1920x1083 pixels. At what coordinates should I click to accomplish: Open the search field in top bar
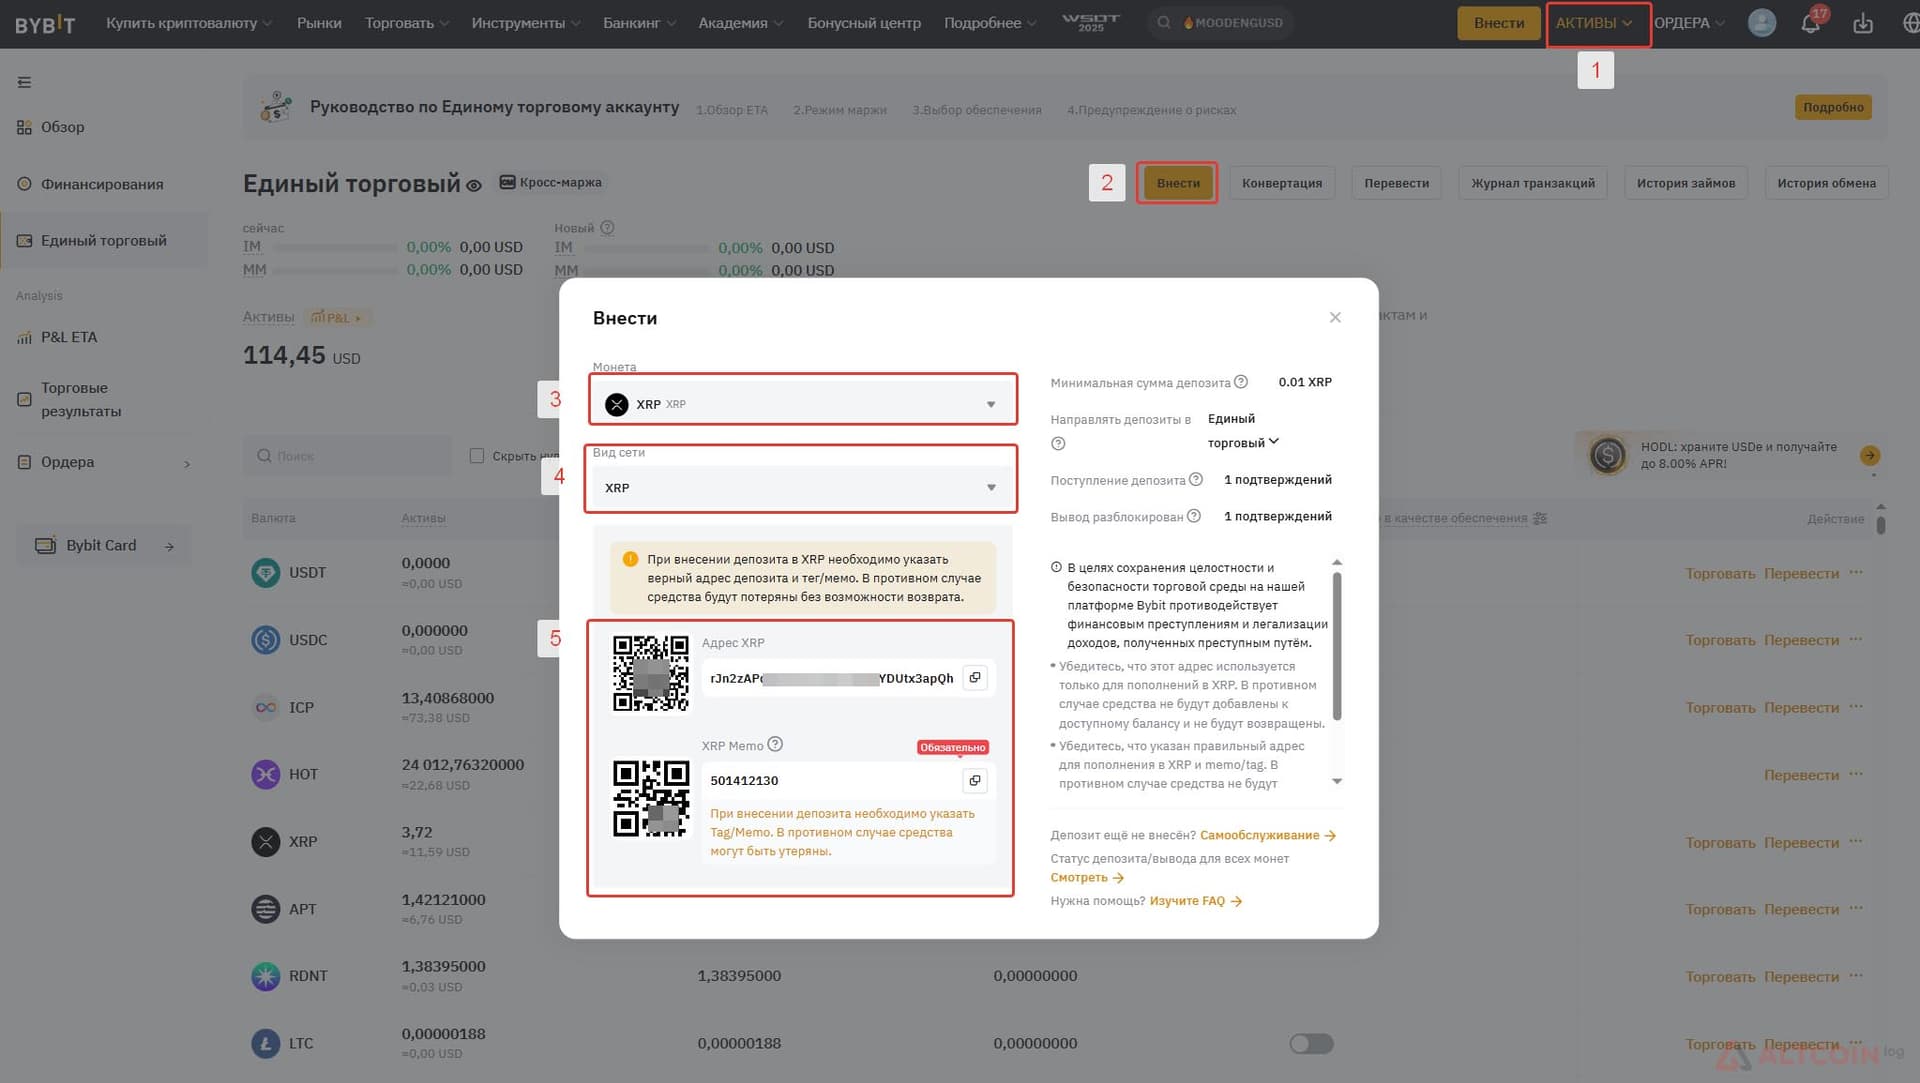[x=1221, y=23]
